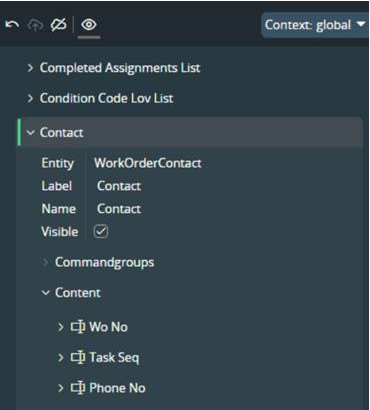370x410 pixels.
Task: Expand Completed Assignments List
Action: [x=30, y=68]
